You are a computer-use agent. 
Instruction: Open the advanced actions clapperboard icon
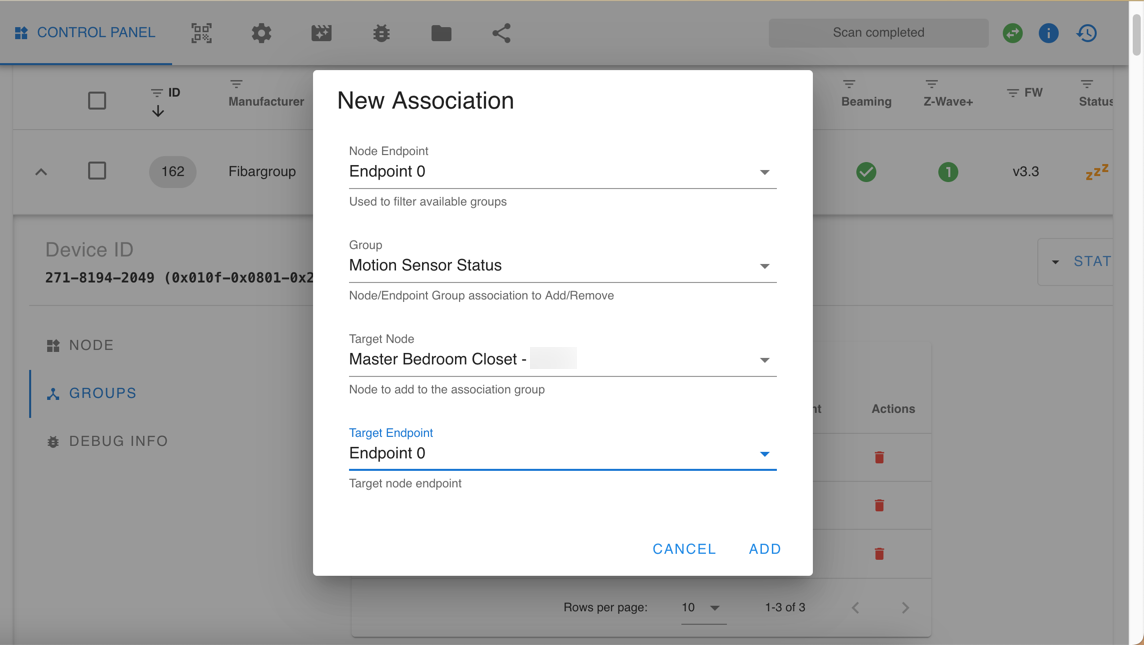click(x=321, y=32)
